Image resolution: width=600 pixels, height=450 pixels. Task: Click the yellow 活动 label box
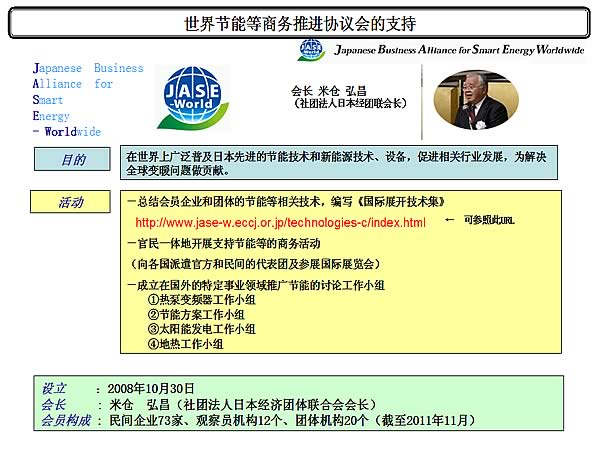coord(70,202)
